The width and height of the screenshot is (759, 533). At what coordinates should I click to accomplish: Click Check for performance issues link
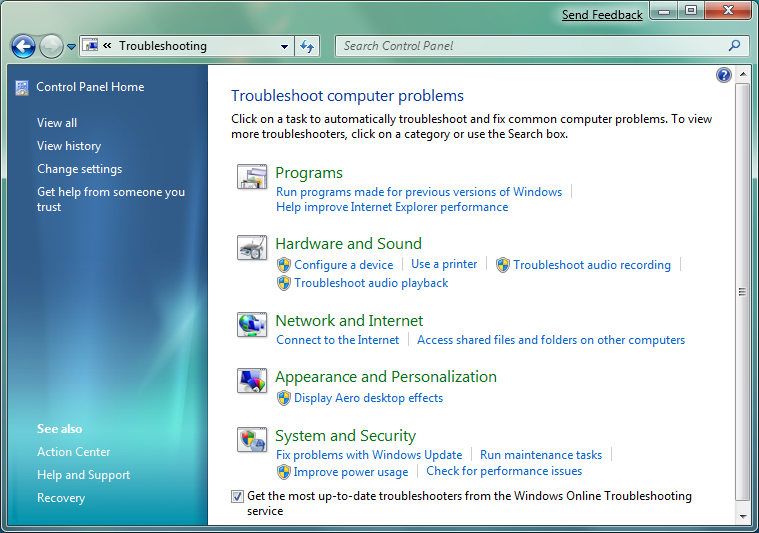[x=504, y=471]
